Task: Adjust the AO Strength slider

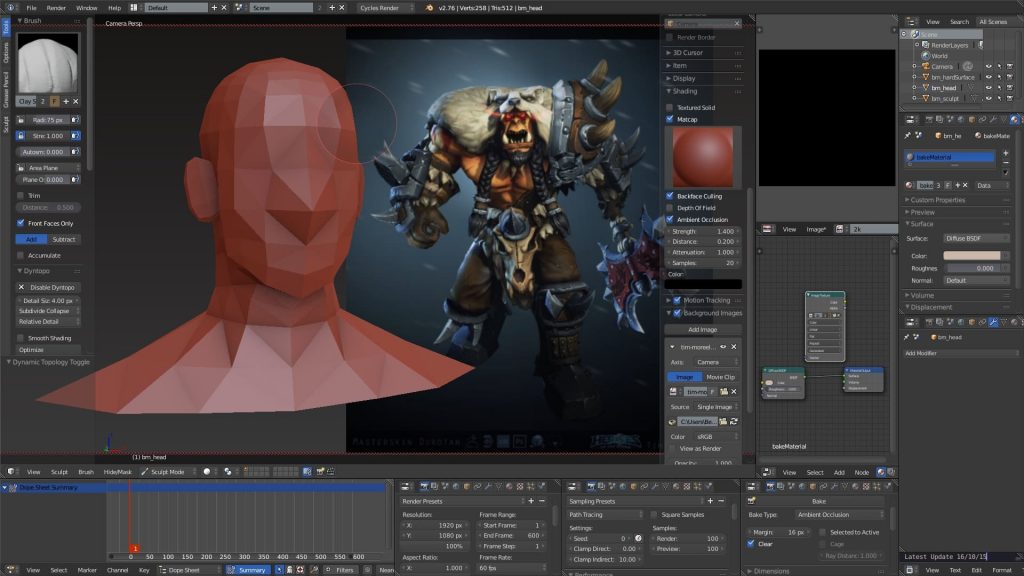Action: coord(703,231)
